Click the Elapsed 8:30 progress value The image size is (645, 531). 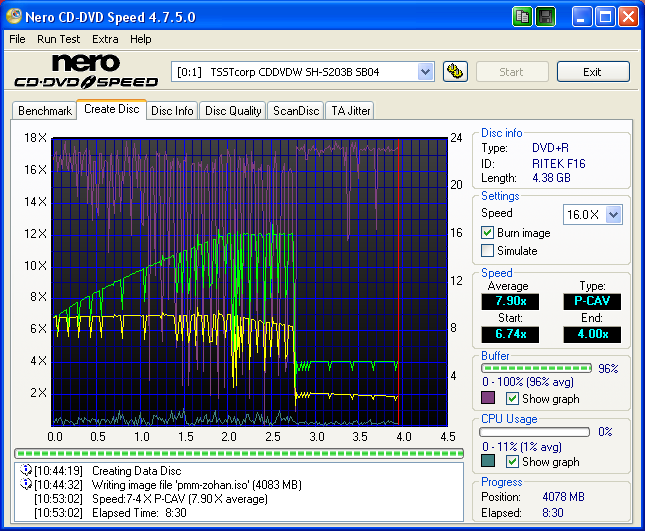(x=552, y=513)
